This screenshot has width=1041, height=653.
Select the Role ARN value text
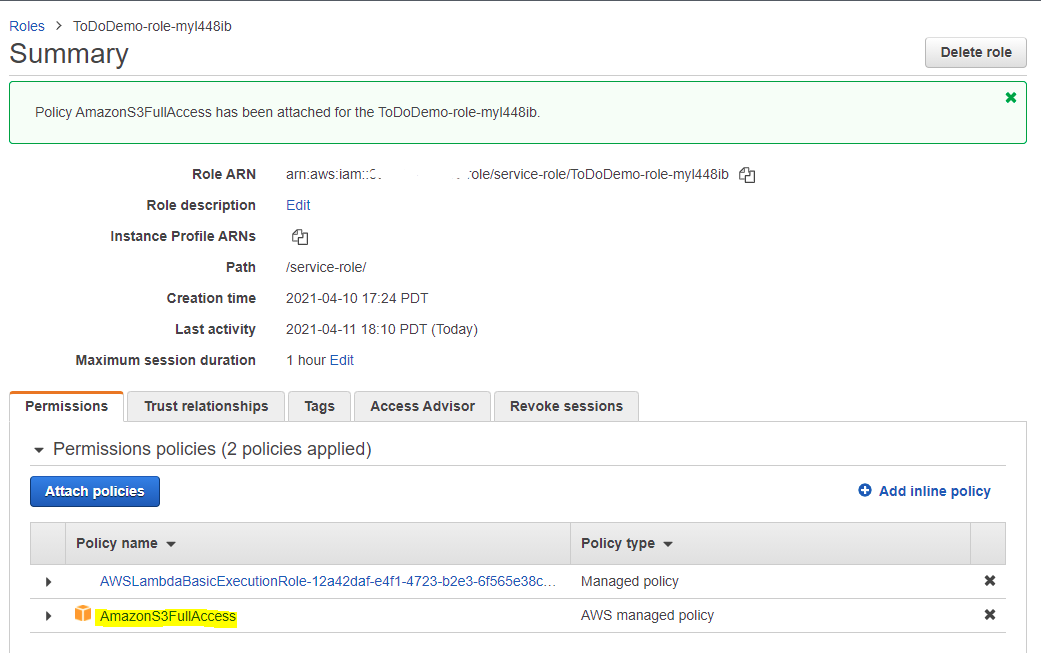[507, 175]
